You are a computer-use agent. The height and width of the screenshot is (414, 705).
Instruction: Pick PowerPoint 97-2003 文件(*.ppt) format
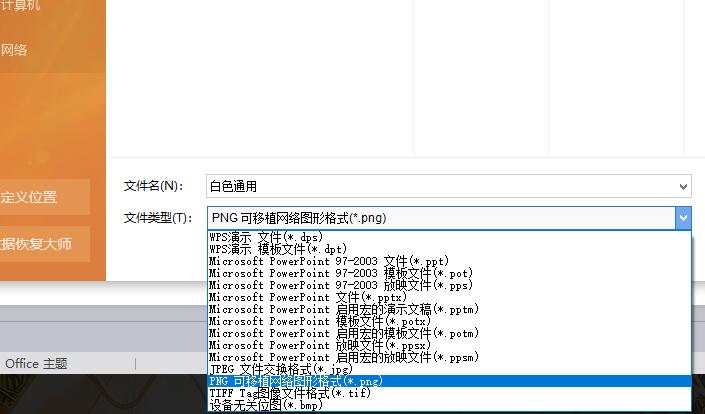click(x=449, y=261)
